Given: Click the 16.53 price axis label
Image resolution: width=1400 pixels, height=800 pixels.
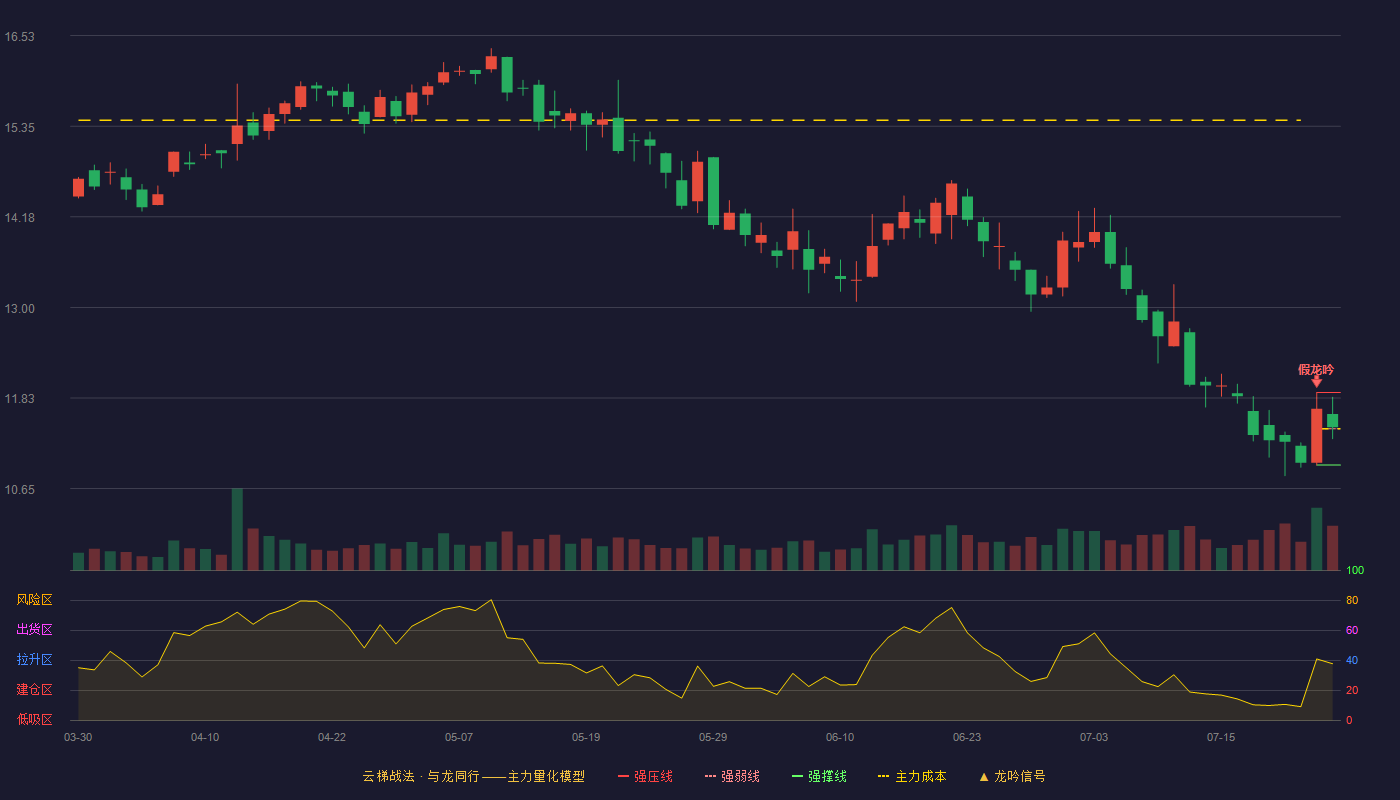Looking at the screenshot, I should click(x=19, y=37).
